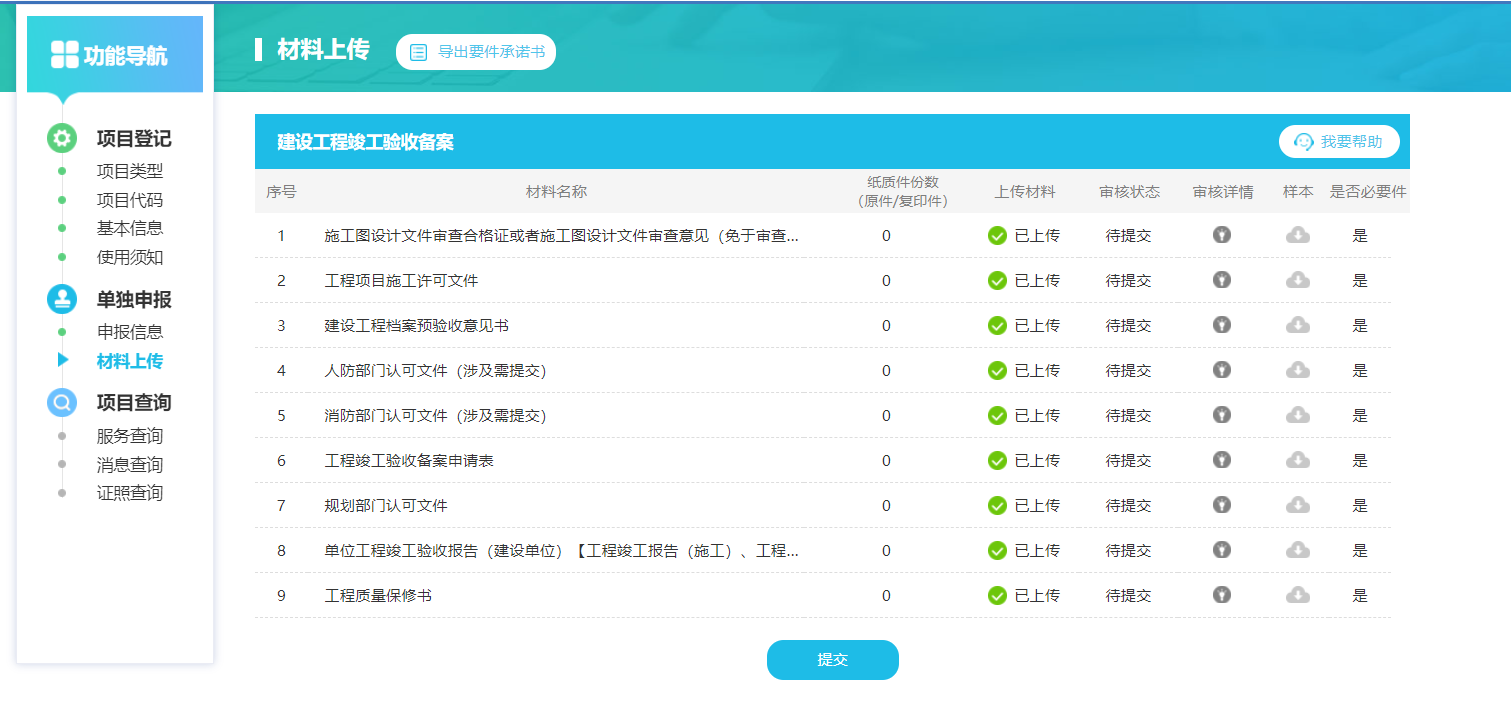Click the 施工图设计文件审查合格证 material name
1511x725 pixels.
[561, 236]
